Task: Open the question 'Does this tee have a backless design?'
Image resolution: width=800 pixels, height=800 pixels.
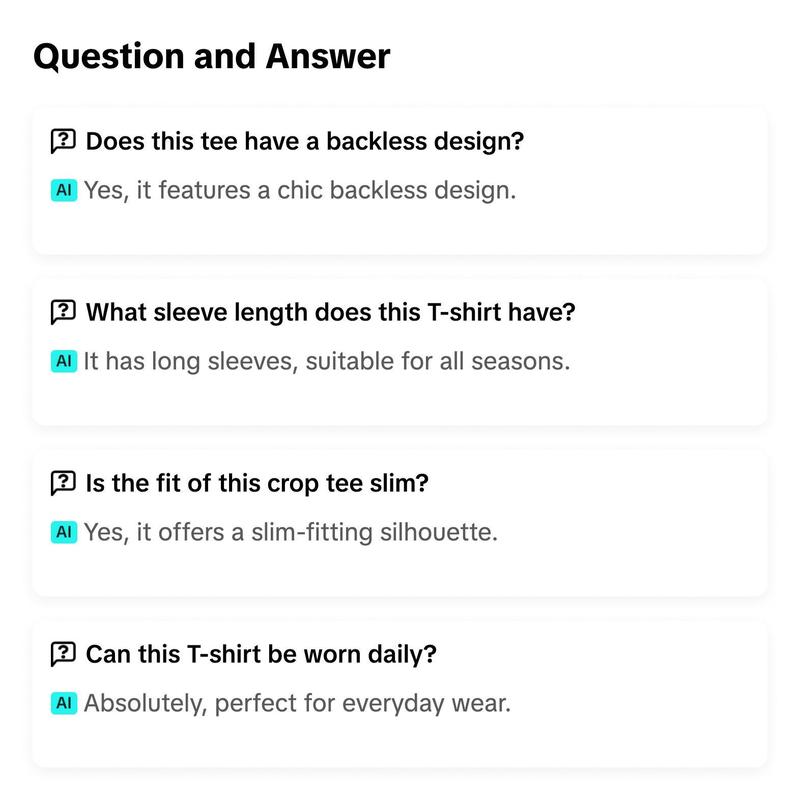Action: 305,141
